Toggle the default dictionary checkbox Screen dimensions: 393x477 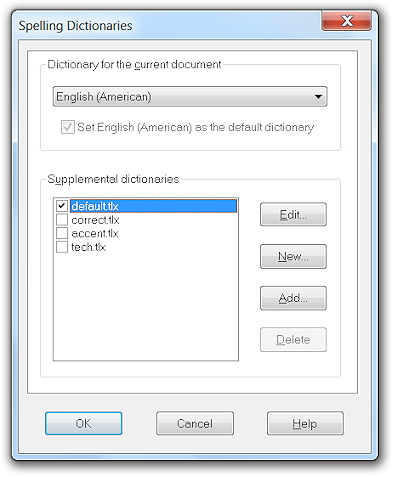(68, 127)
